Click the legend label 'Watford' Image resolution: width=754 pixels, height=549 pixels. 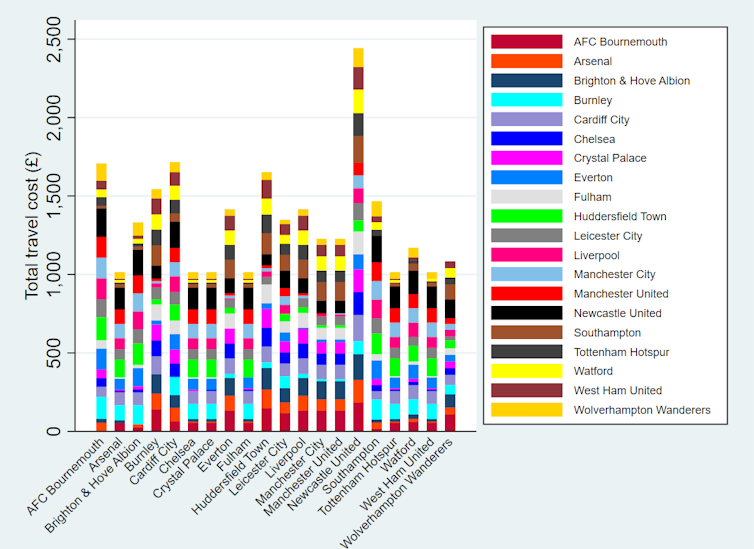[593, 371]
